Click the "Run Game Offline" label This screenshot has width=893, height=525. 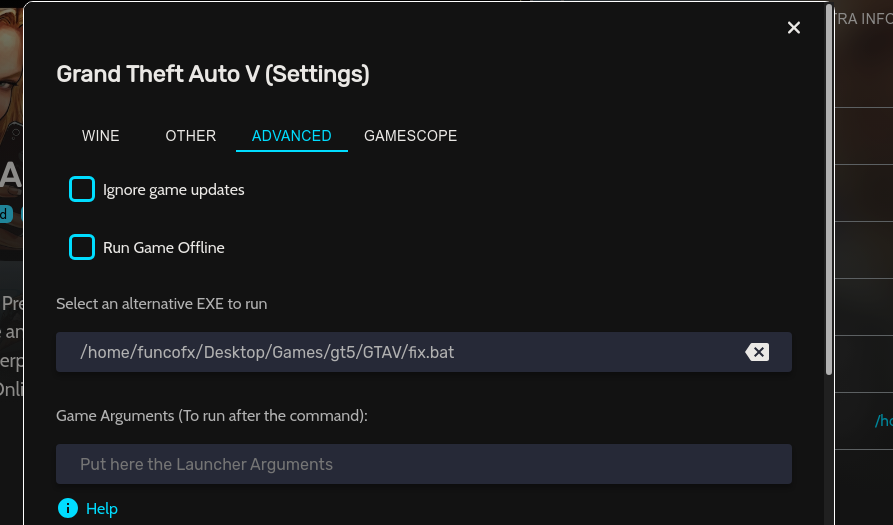tap(164, 248)
